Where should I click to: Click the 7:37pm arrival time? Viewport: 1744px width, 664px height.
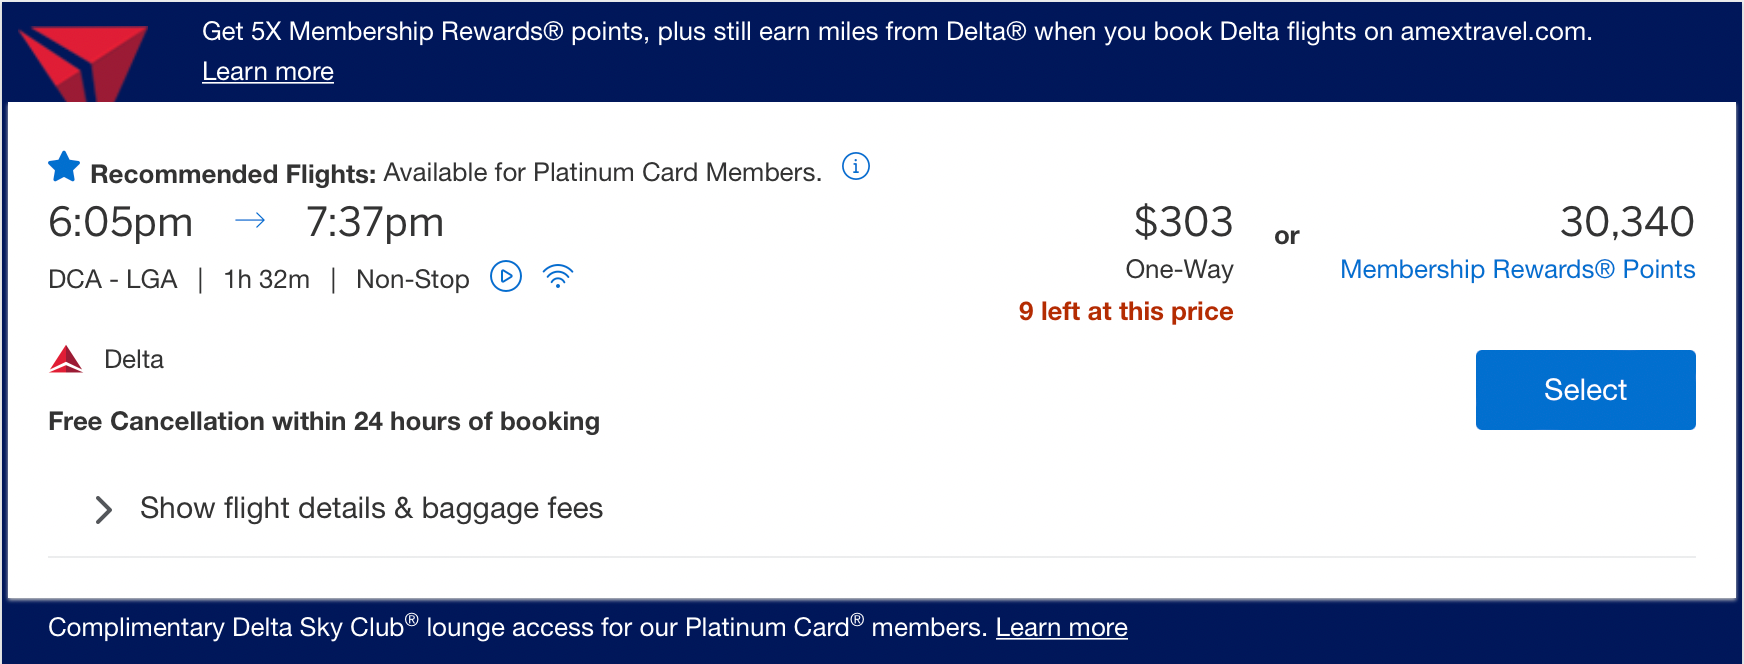coord(375,222)
